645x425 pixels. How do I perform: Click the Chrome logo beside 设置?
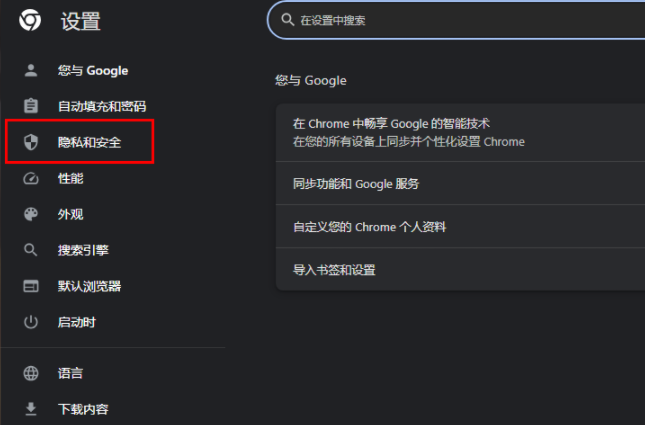[x=30, y=20]
